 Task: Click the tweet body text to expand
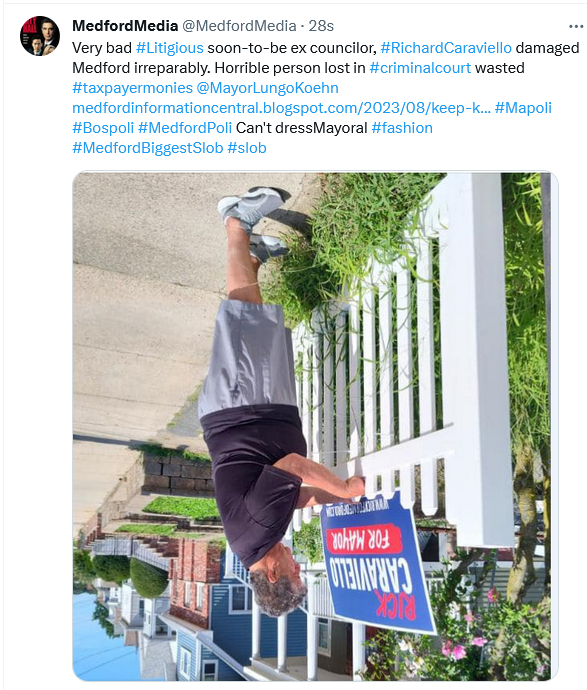pyautogui.click(x=326, y=98)
